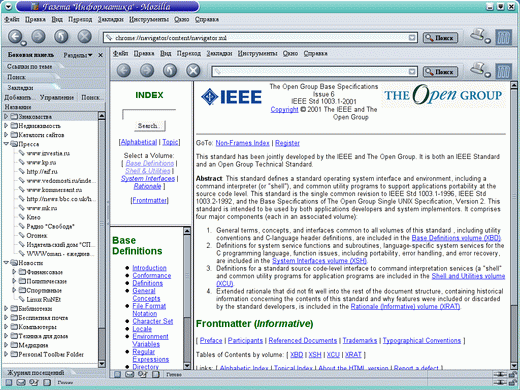Open the outer URL bar history dropdown

[x=412, y=38]
